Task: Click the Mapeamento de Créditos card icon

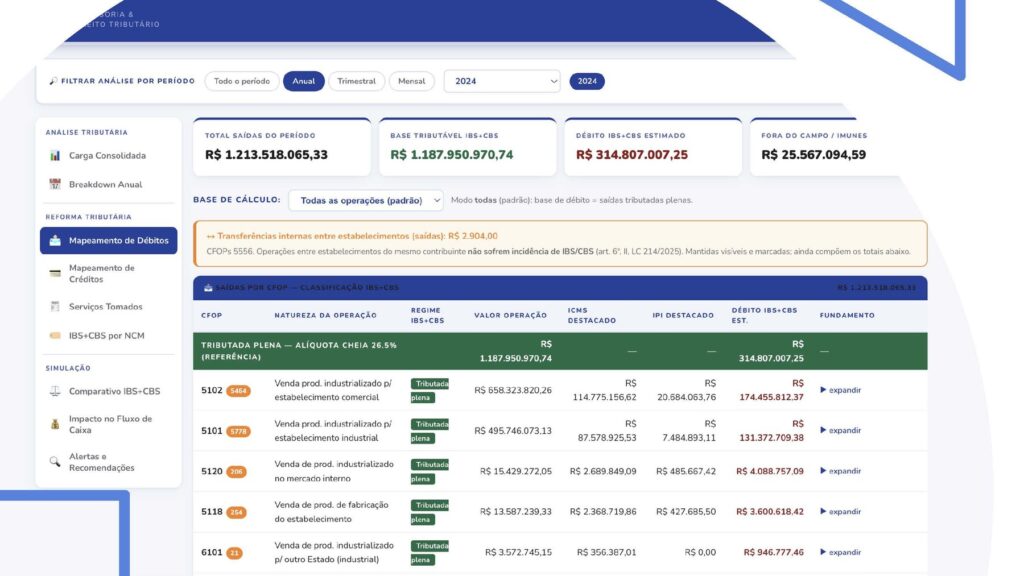Action: [x=55, y=273]
